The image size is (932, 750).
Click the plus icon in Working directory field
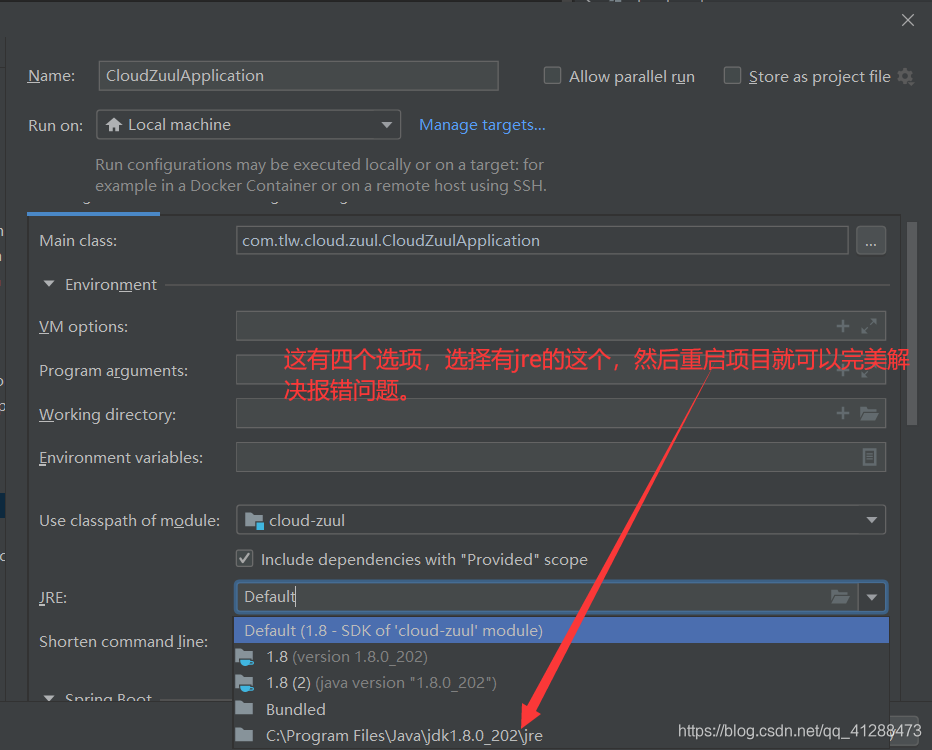click(843, 413)
